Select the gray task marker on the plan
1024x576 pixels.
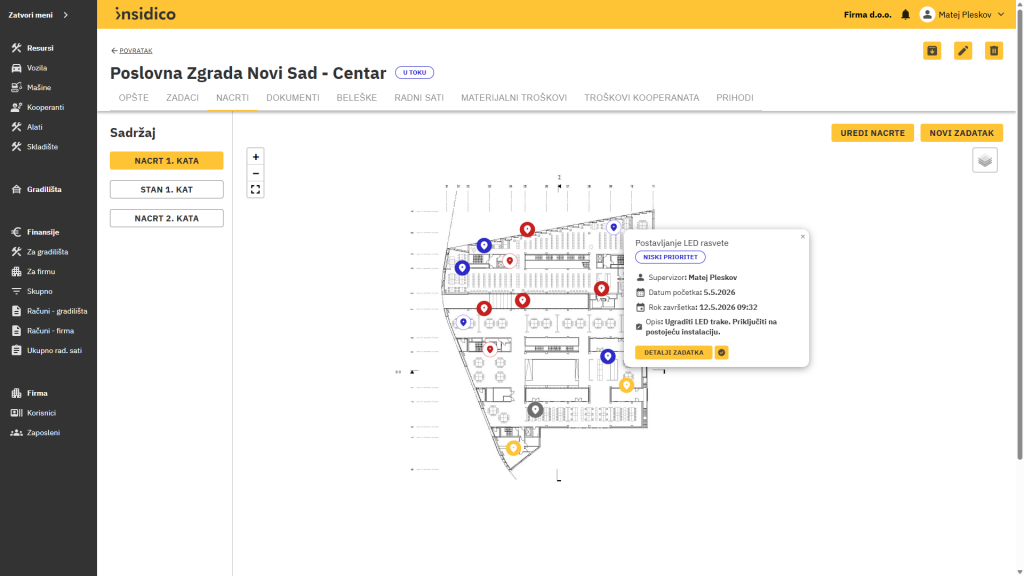536,409
